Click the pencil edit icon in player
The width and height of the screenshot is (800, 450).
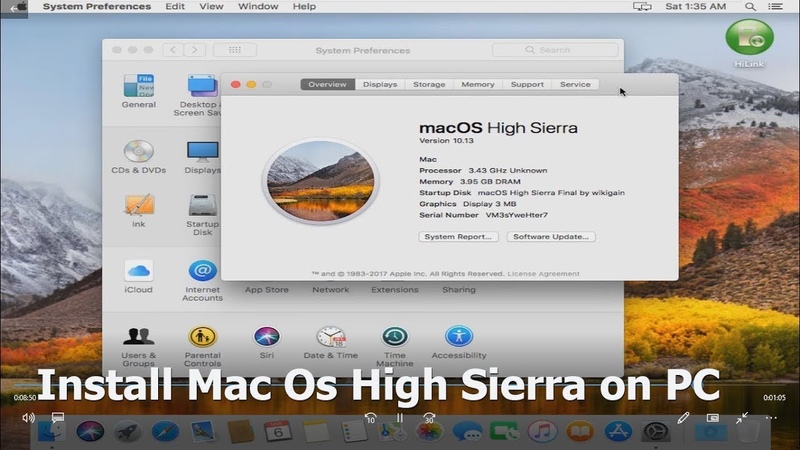(684, 418)
